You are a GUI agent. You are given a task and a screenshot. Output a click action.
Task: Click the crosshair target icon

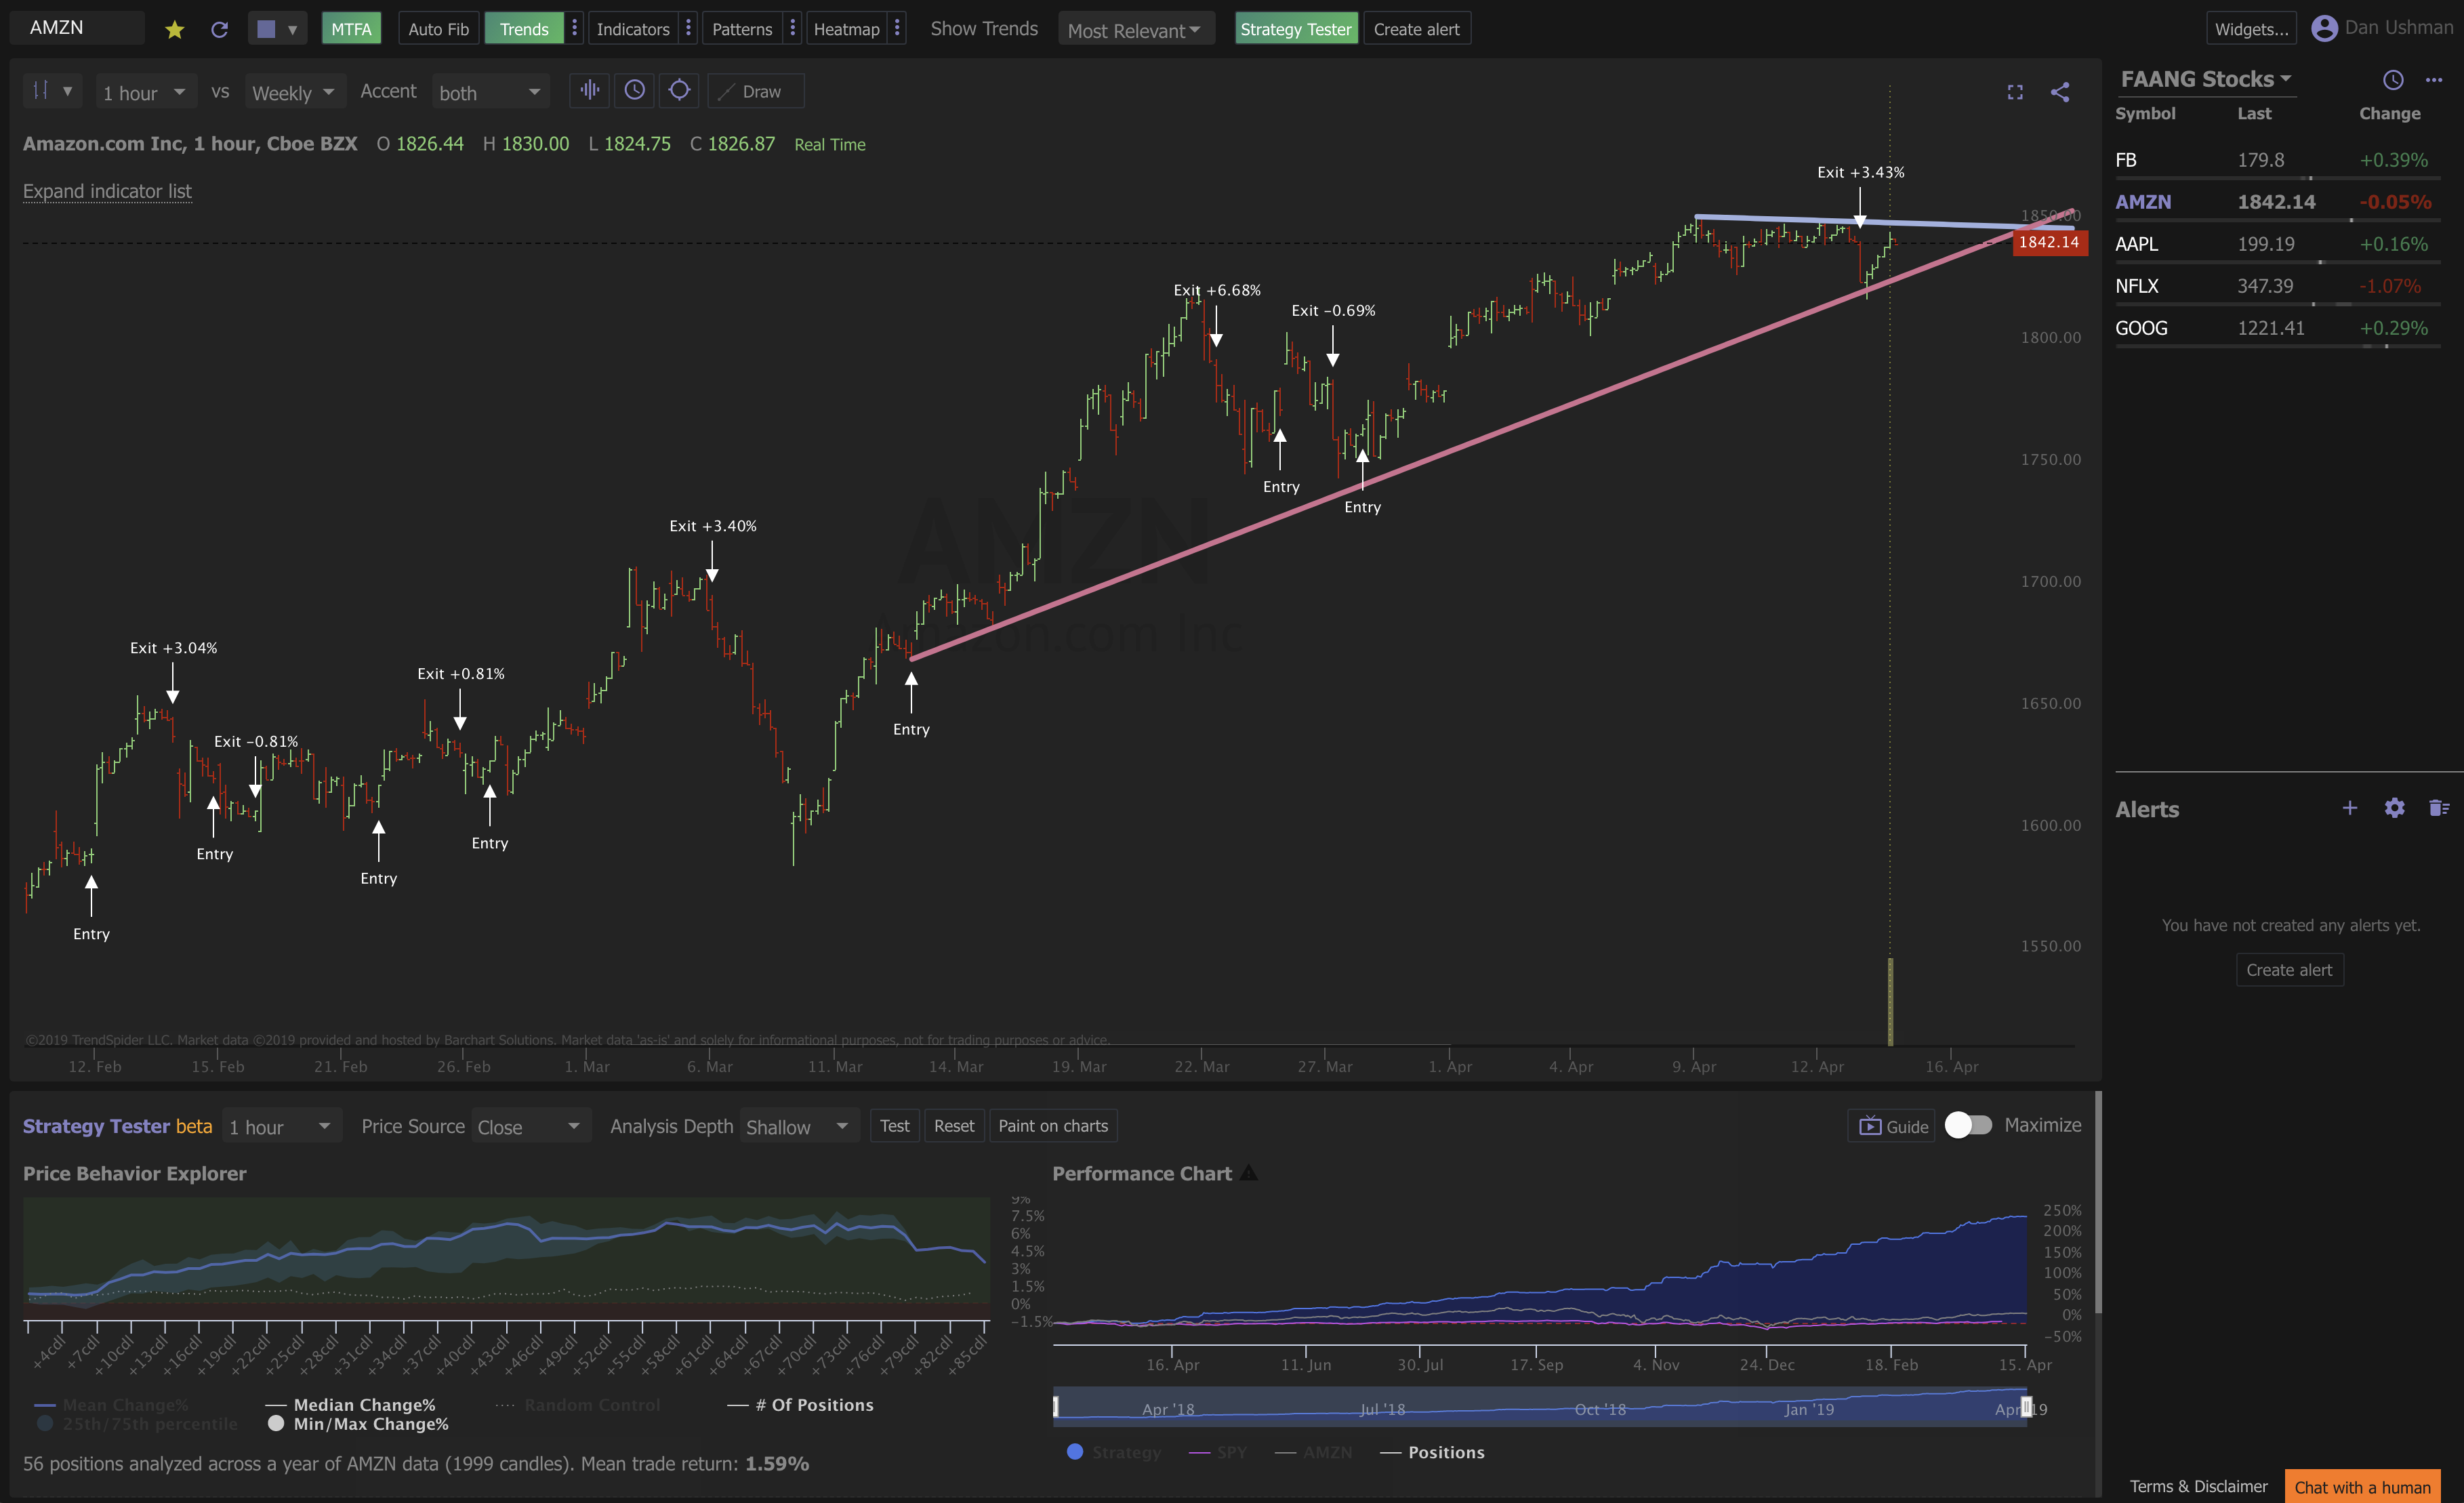tap(679, 91)
